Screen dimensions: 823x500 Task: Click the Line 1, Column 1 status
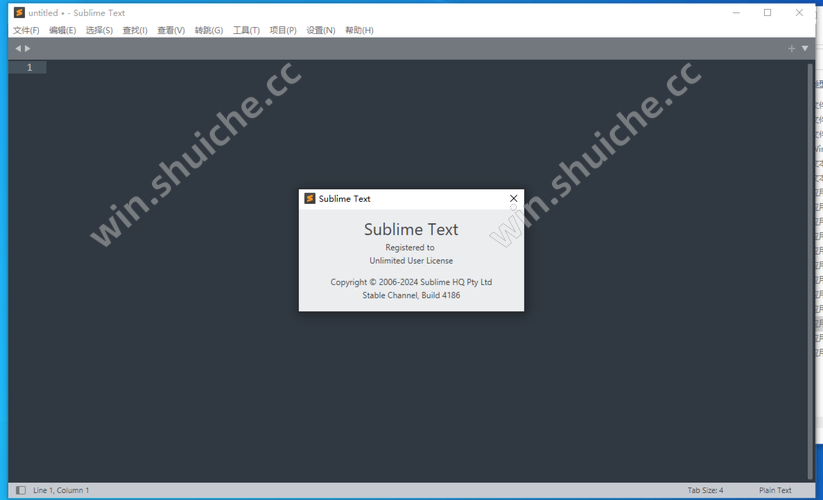tap(61, 490)
